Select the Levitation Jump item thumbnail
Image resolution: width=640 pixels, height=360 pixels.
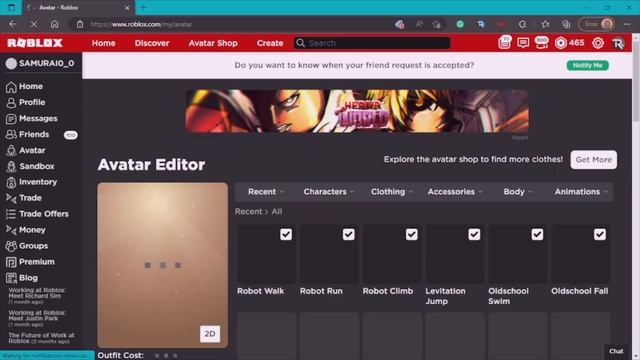[455, 254]
